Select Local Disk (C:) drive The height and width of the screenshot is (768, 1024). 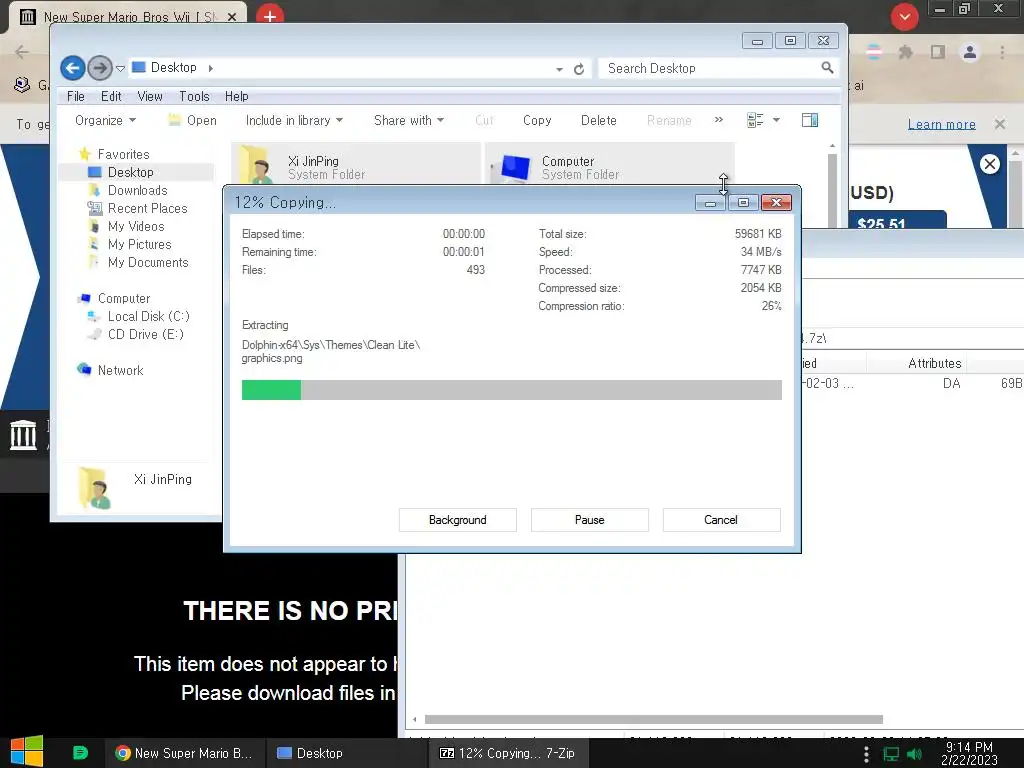(148, 316)
